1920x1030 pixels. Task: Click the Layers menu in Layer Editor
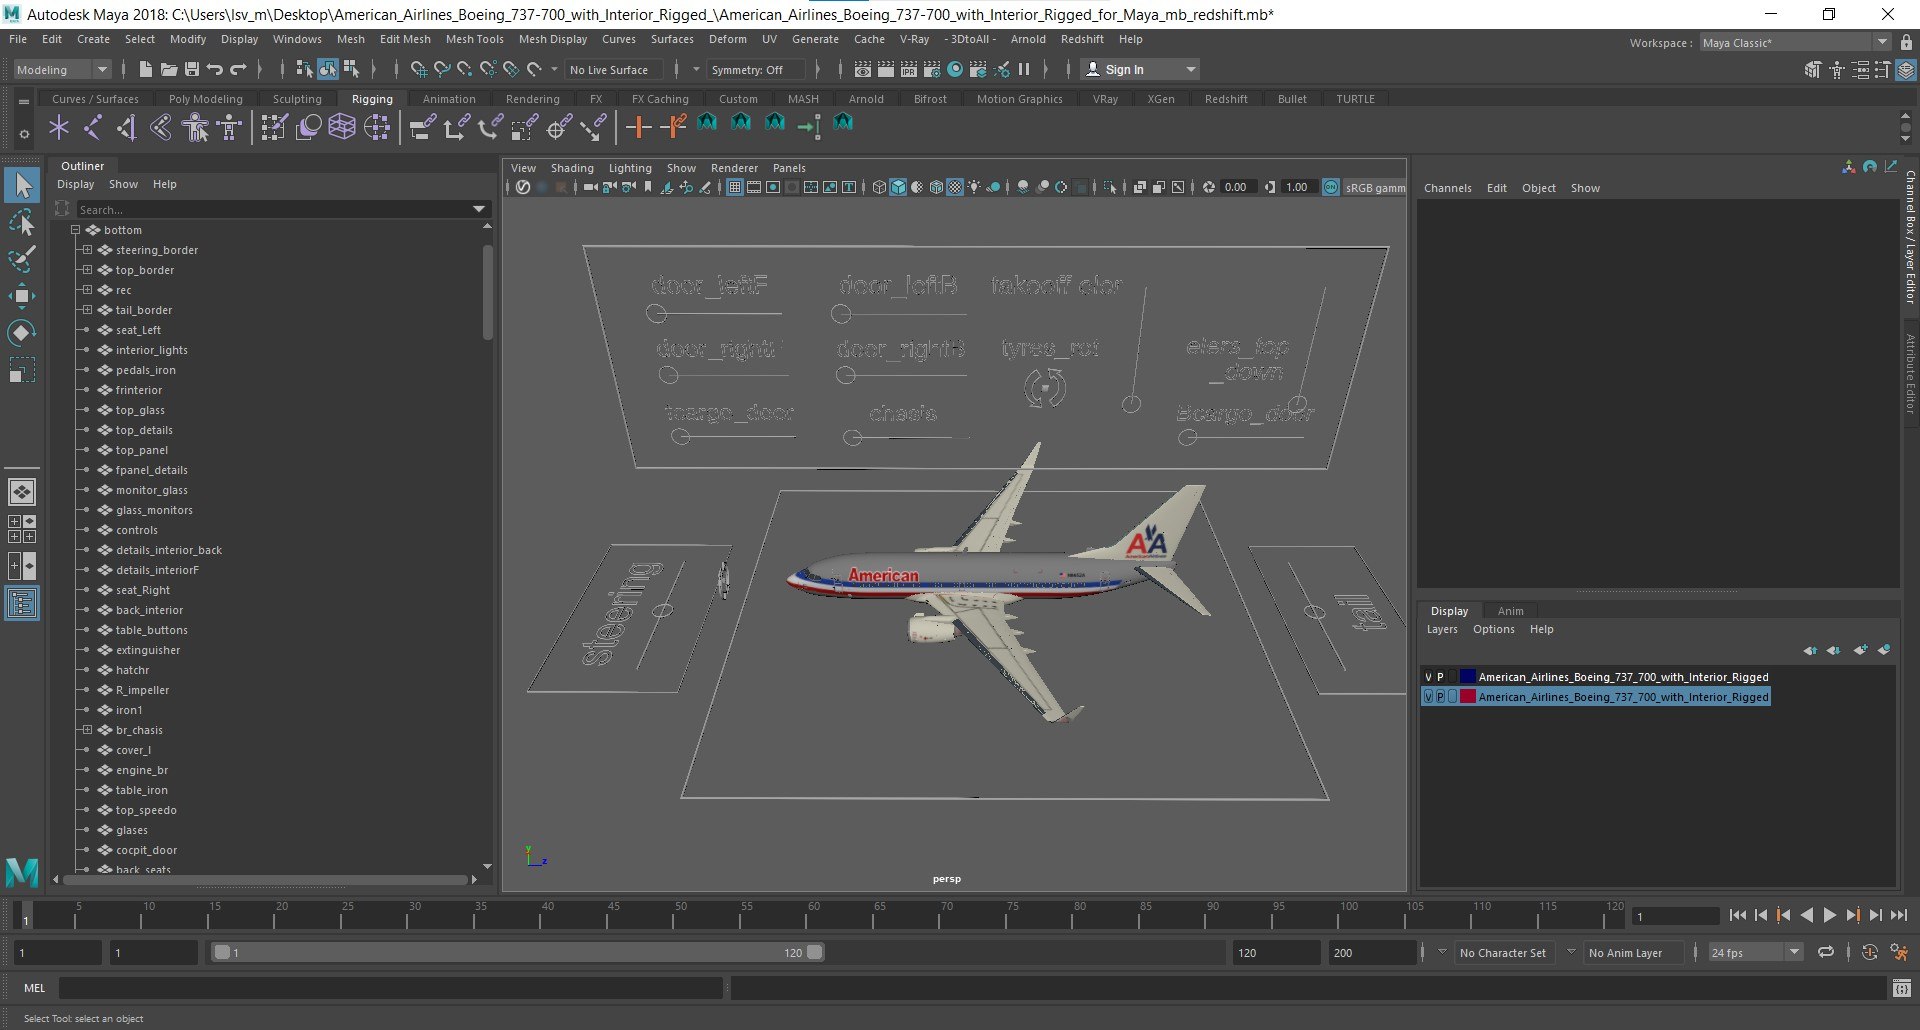[1442, 629]
